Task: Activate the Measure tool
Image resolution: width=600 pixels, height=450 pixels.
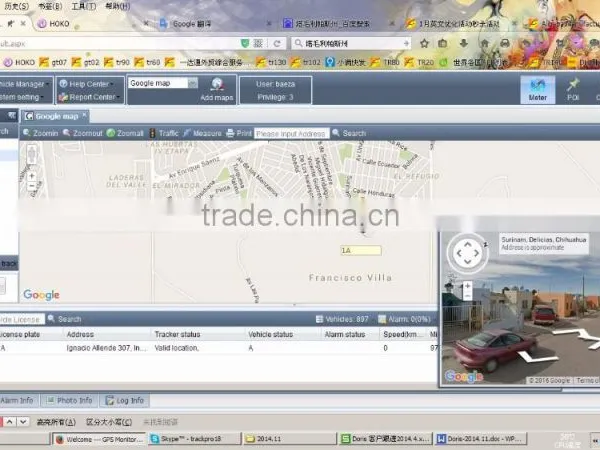Action: (202, 133)
